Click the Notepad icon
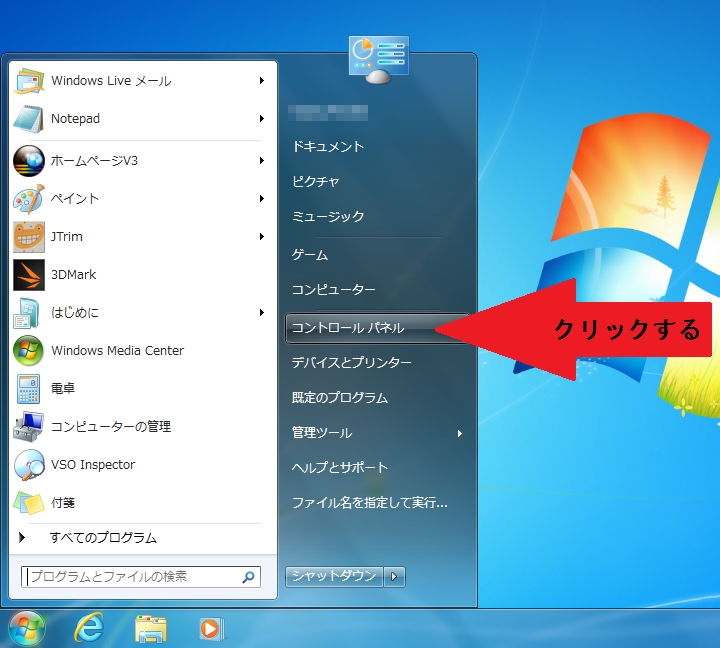The image size is (720, 648). 29,119
